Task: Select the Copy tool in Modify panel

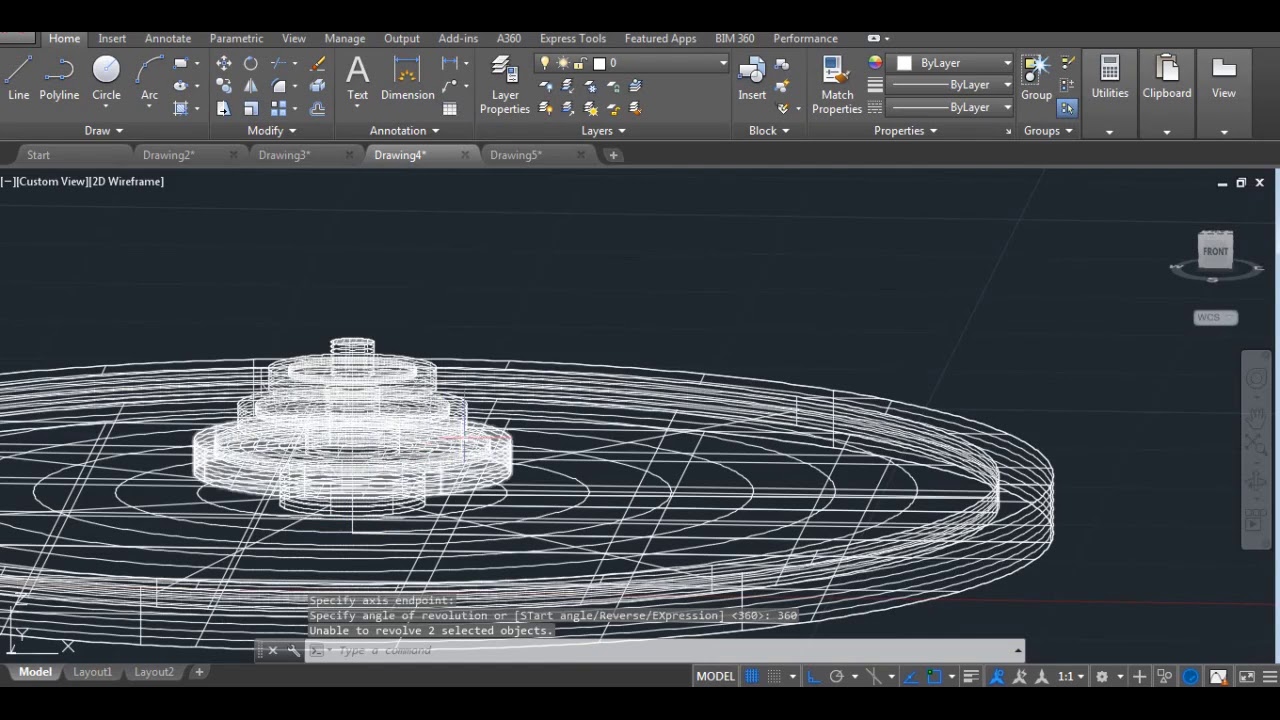Action: [224, 86]
